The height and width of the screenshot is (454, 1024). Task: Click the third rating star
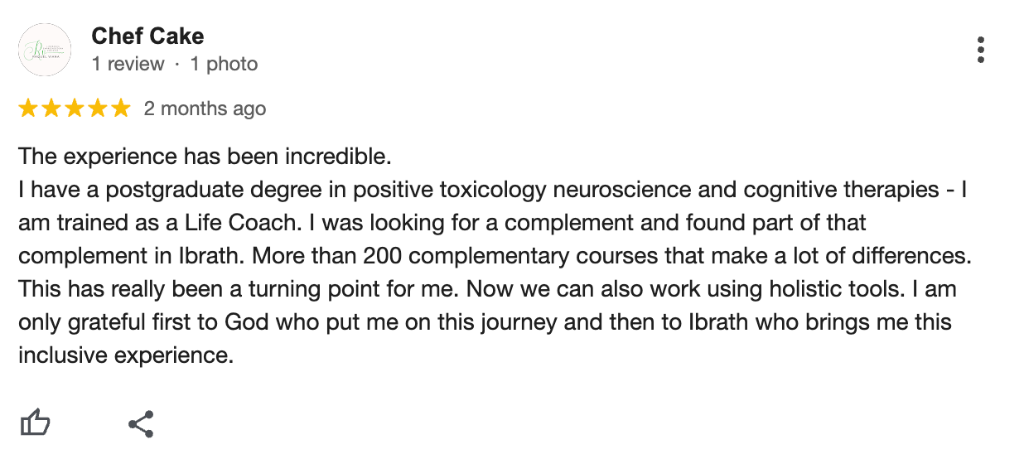(74, 108)
